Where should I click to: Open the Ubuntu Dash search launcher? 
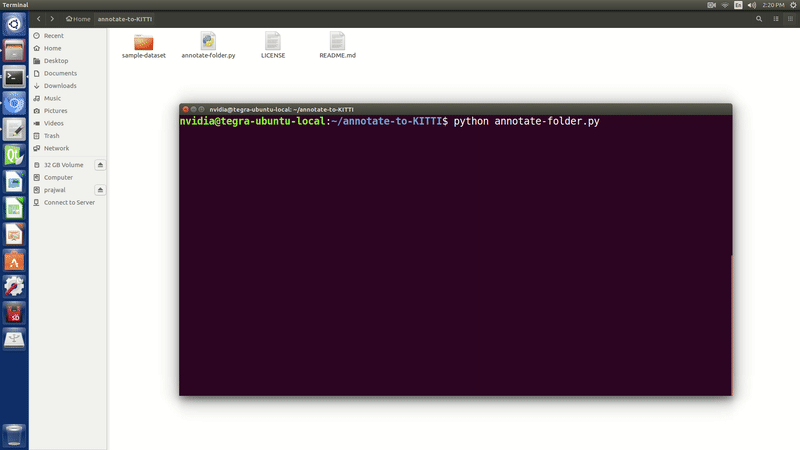14,24
